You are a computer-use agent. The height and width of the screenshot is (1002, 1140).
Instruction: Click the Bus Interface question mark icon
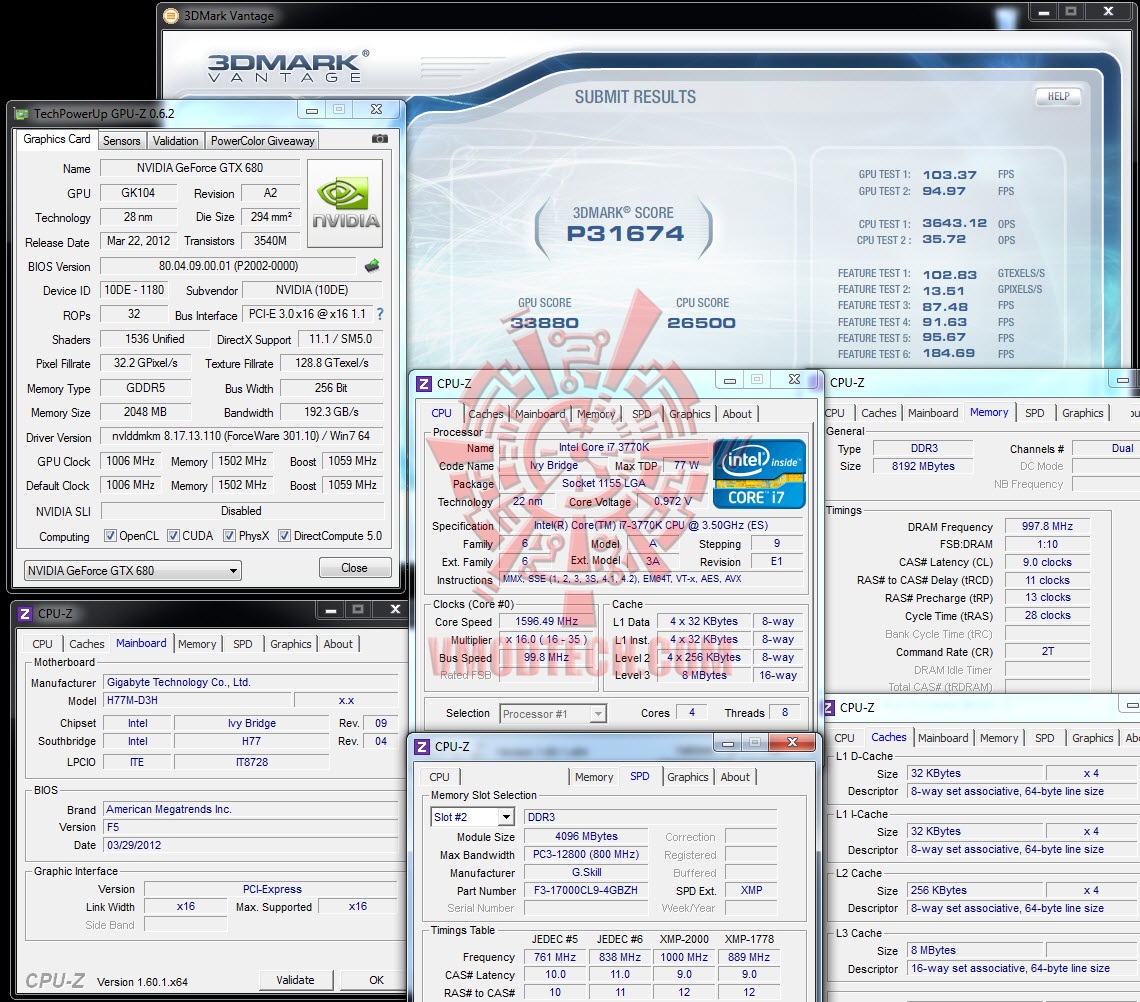tap(380, 314)
